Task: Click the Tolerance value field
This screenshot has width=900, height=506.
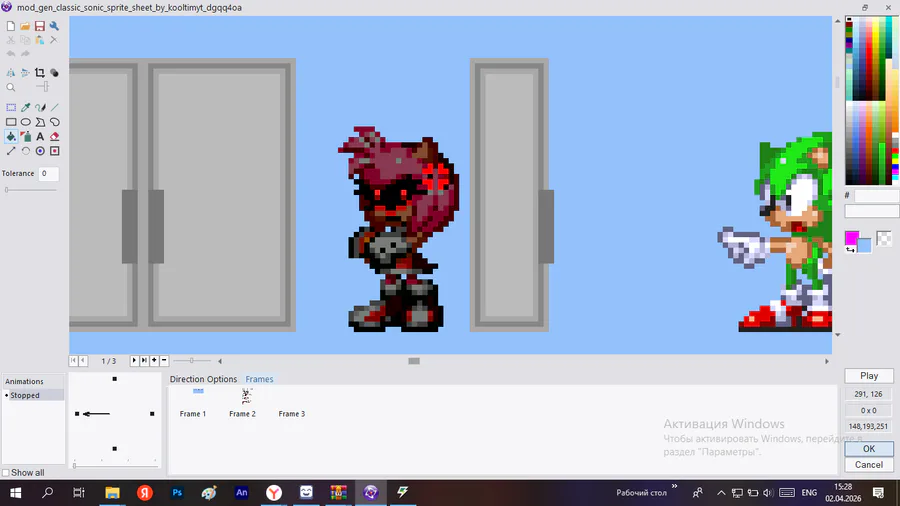Action: [x=48, y=173]
